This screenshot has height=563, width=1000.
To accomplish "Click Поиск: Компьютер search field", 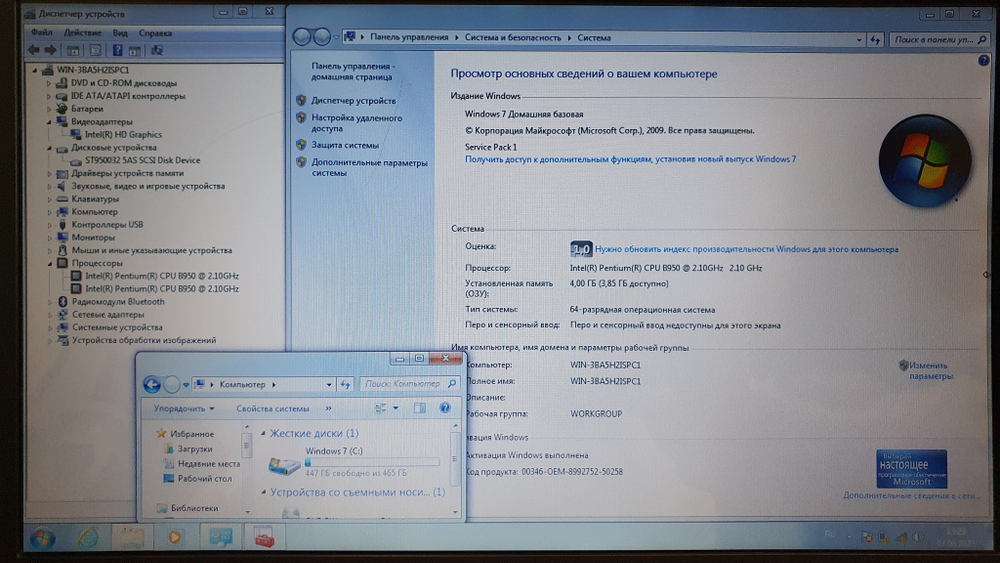I will coord(409,384).
